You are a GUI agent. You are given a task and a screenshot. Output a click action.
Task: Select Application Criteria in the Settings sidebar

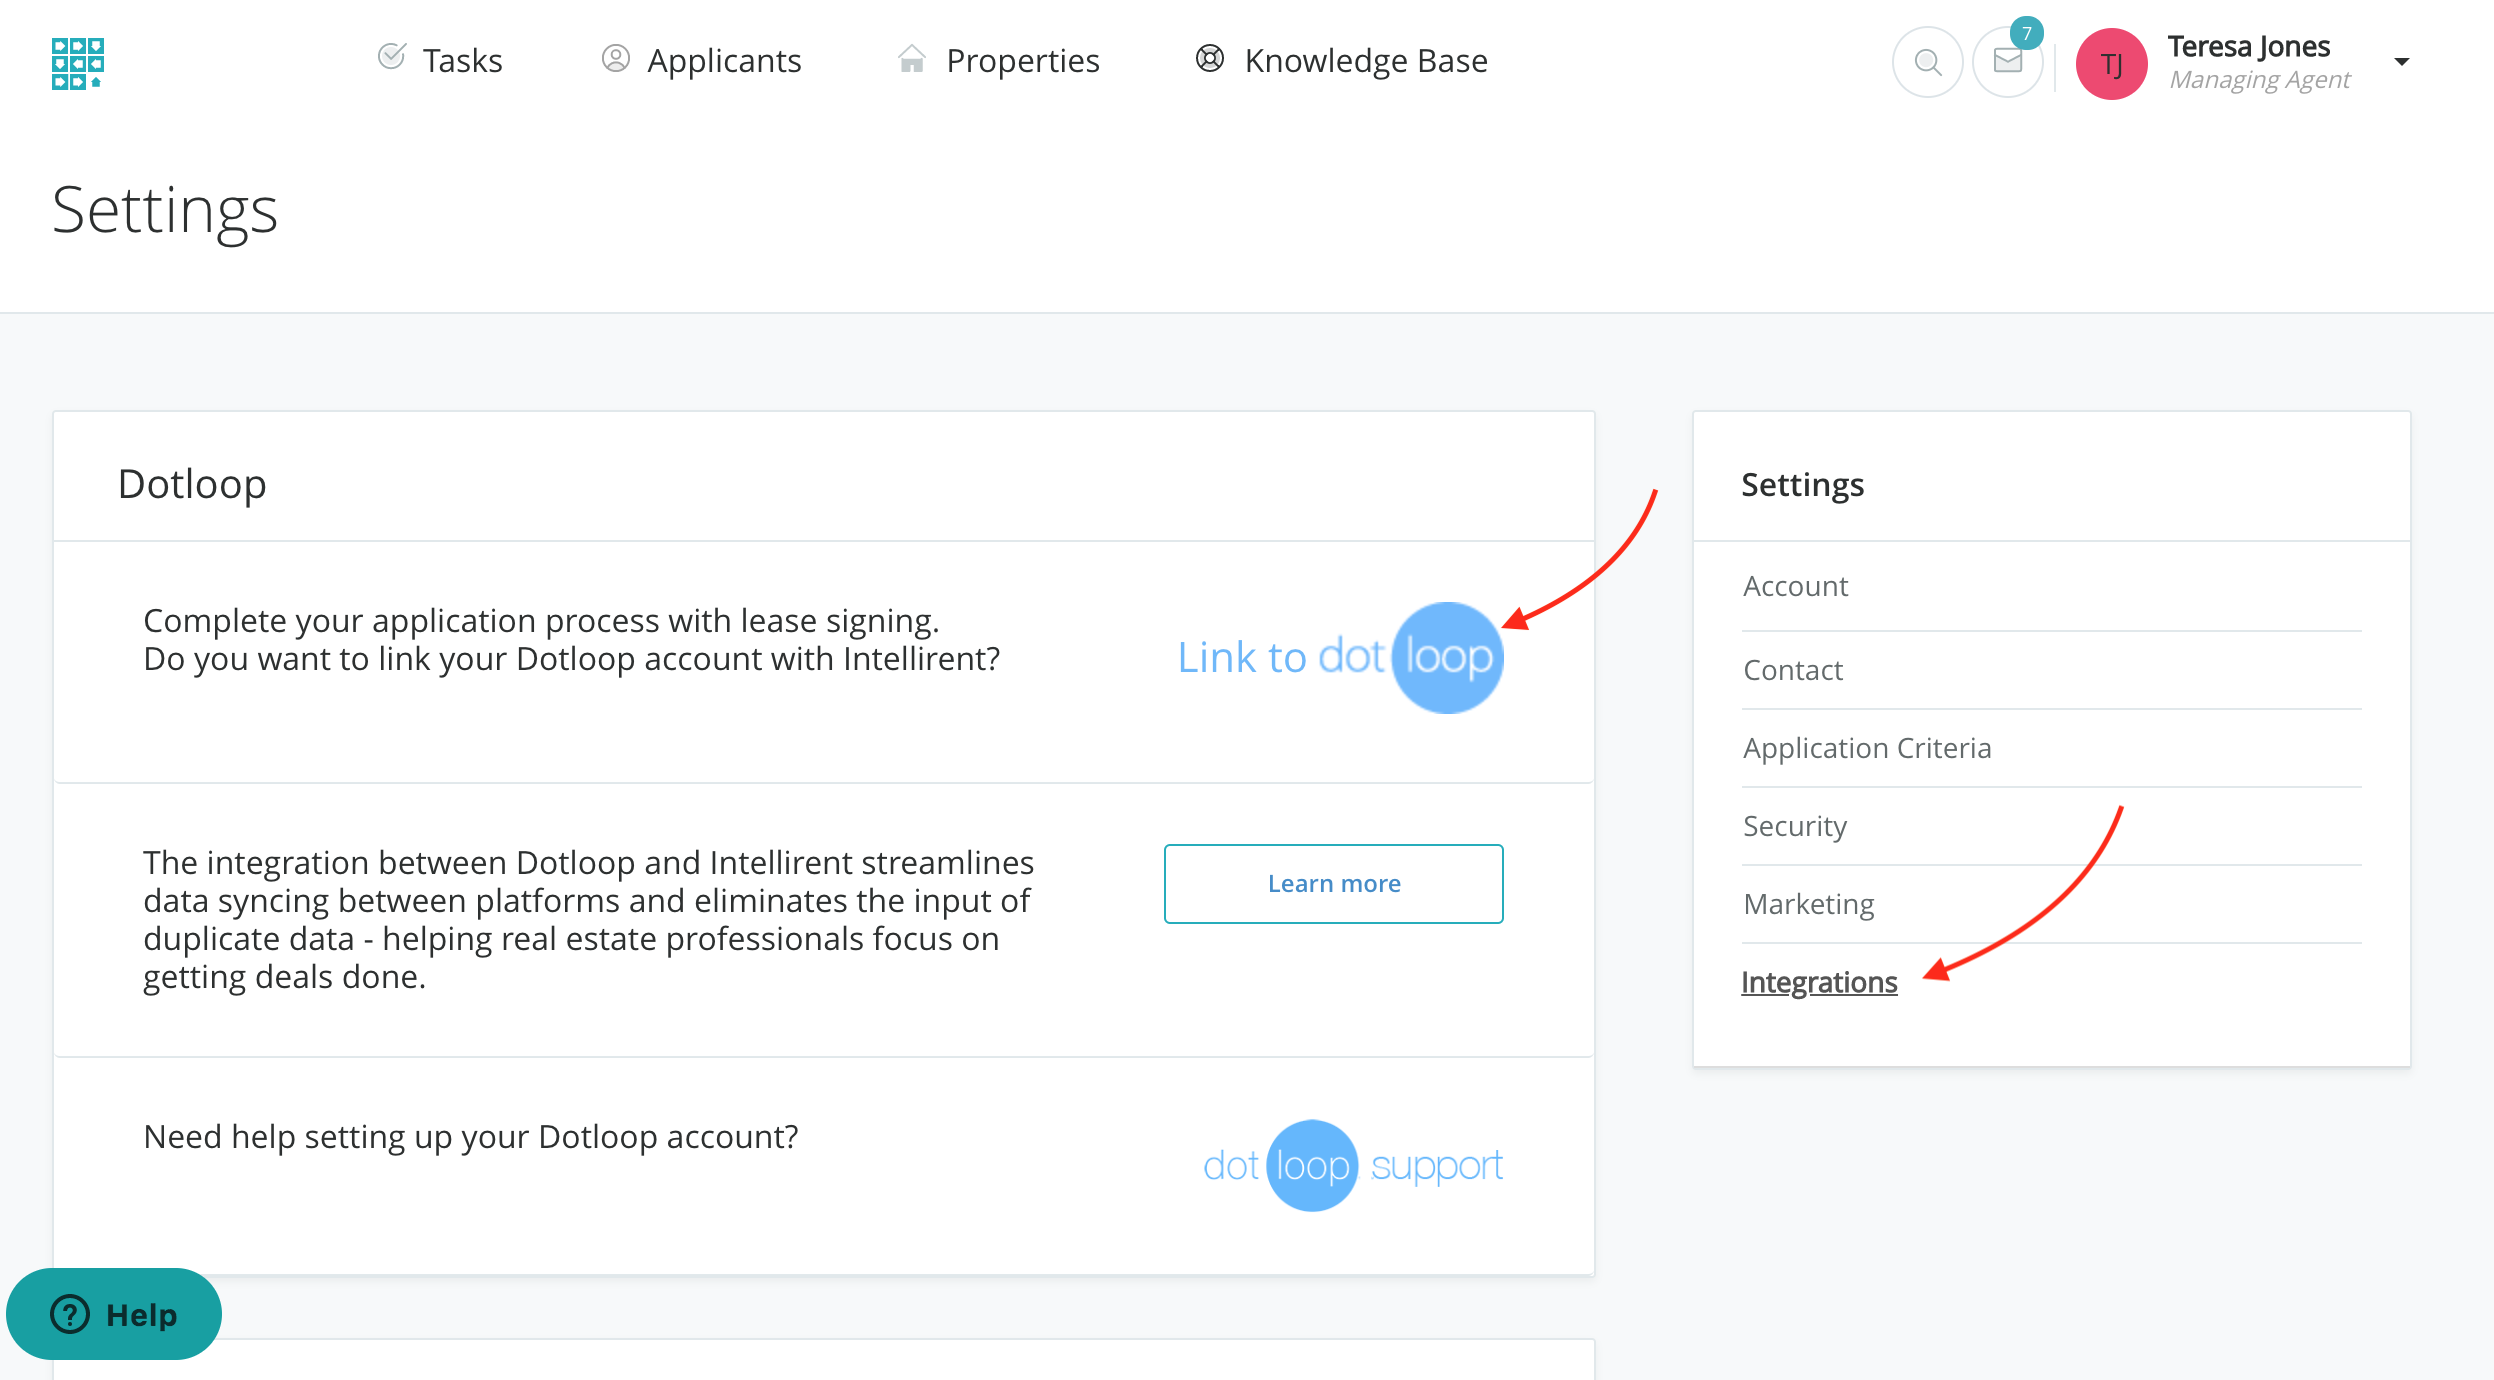[1866, 748]
